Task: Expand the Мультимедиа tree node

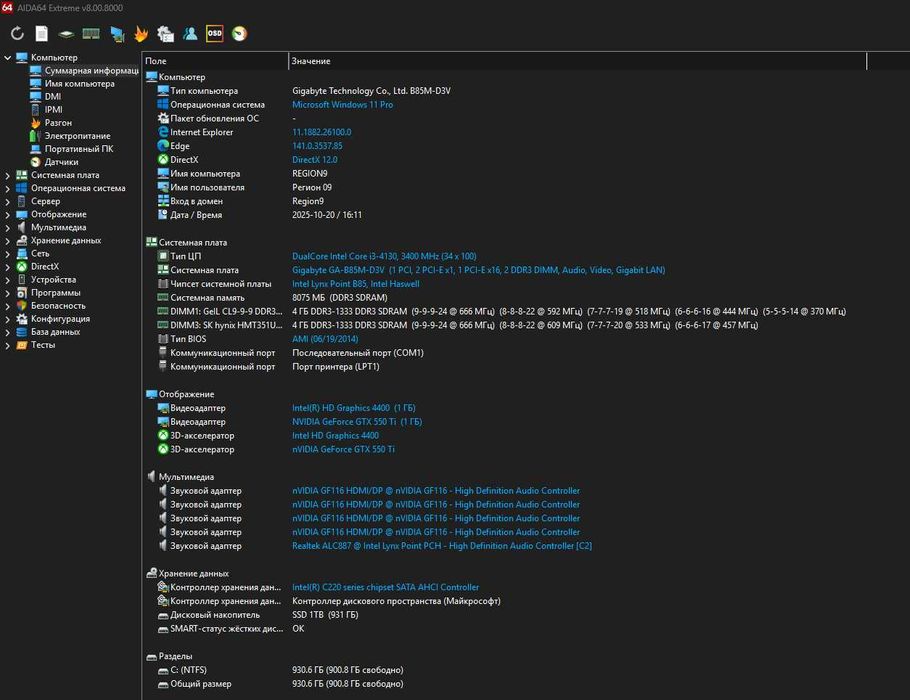Action: pos(8,228)
